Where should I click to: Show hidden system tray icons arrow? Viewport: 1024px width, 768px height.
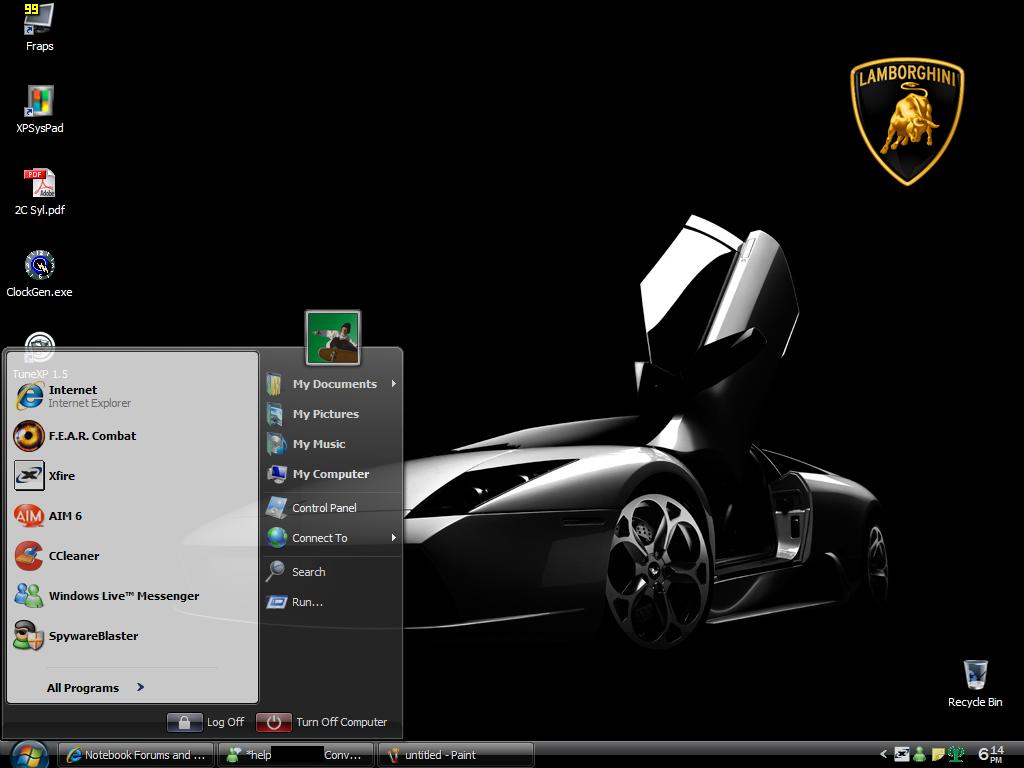click(x=884, y=755)
